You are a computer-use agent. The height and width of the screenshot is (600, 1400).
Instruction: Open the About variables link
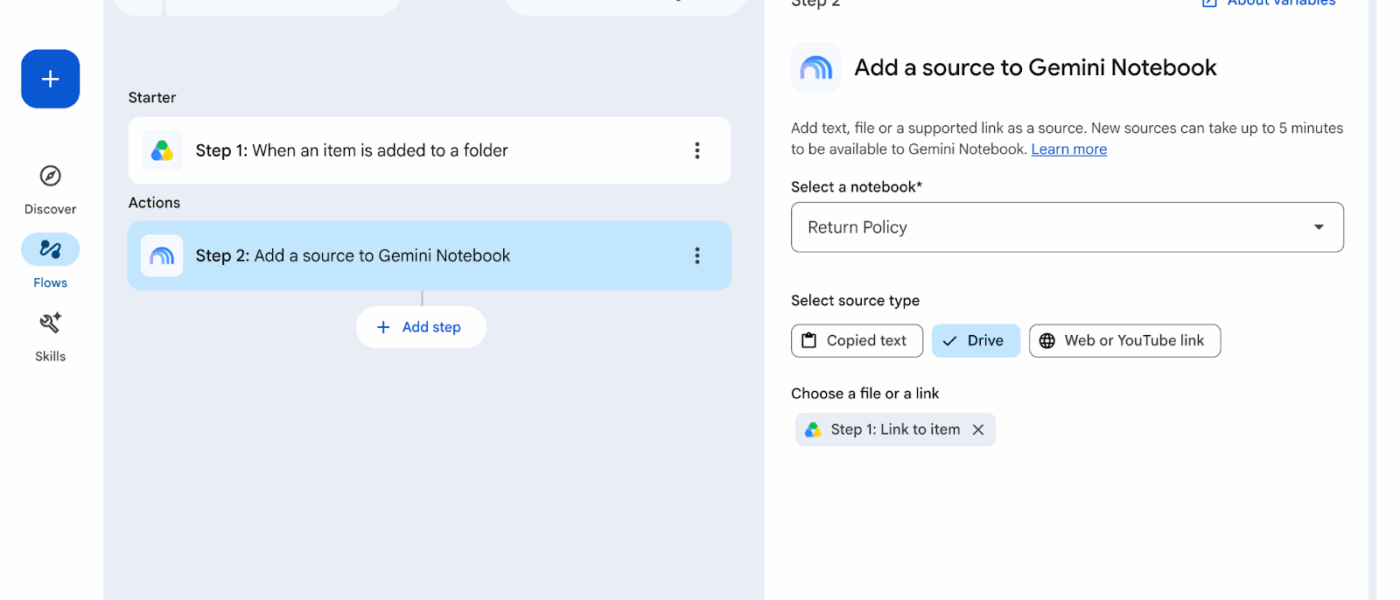(1269, 3)
